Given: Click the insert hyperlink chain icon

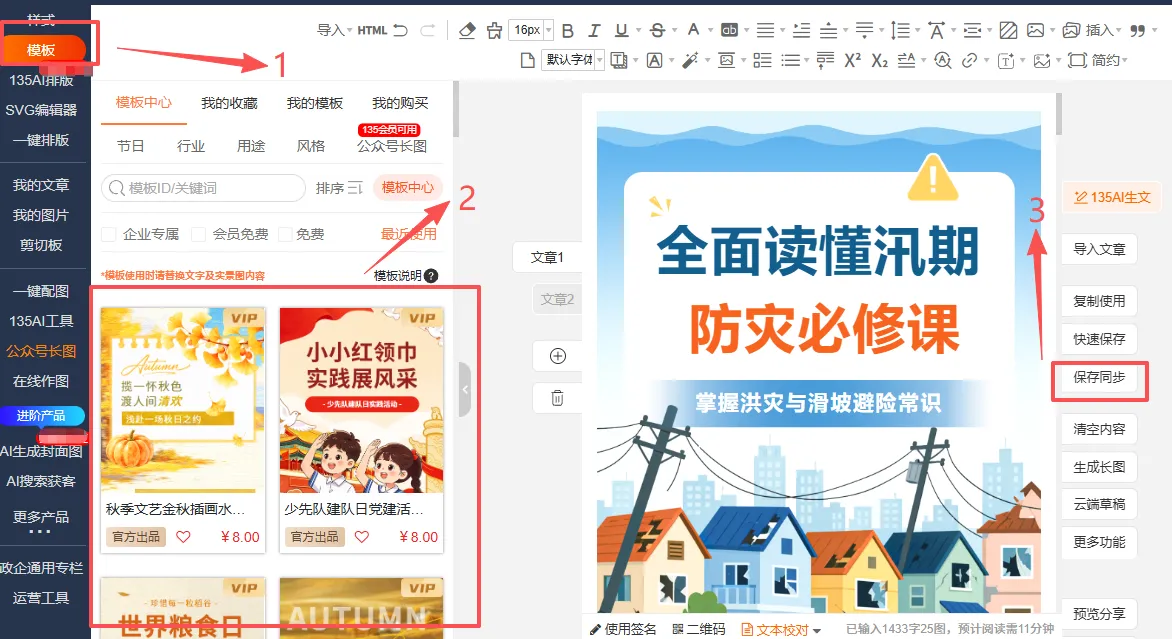Looking at the screenshot, I should (969, 61).
